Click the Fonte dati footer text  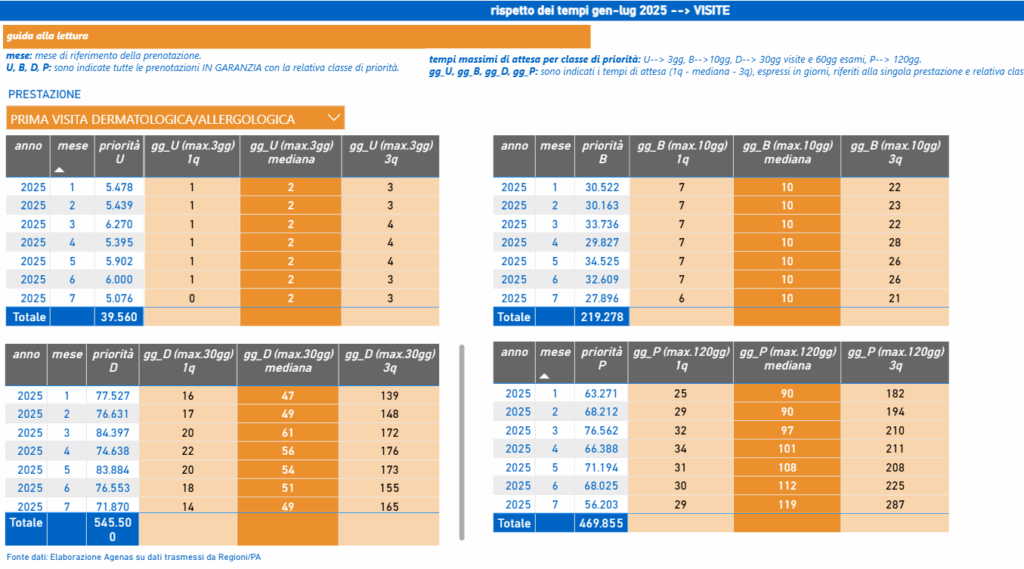(x=133, y=556)
